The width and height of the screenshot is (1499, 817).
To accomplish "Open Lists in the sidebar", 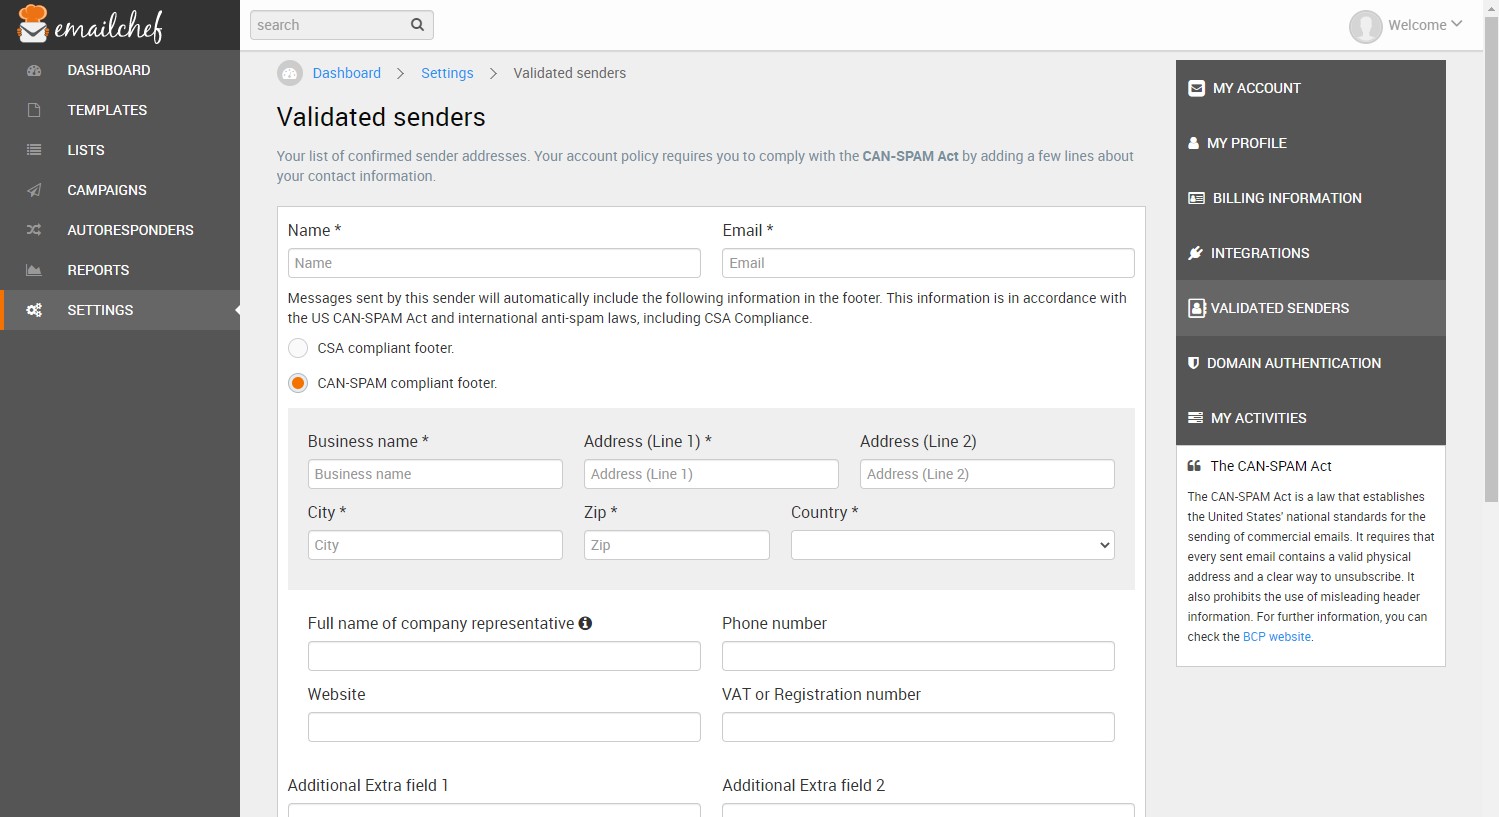I will pos(120,150).
